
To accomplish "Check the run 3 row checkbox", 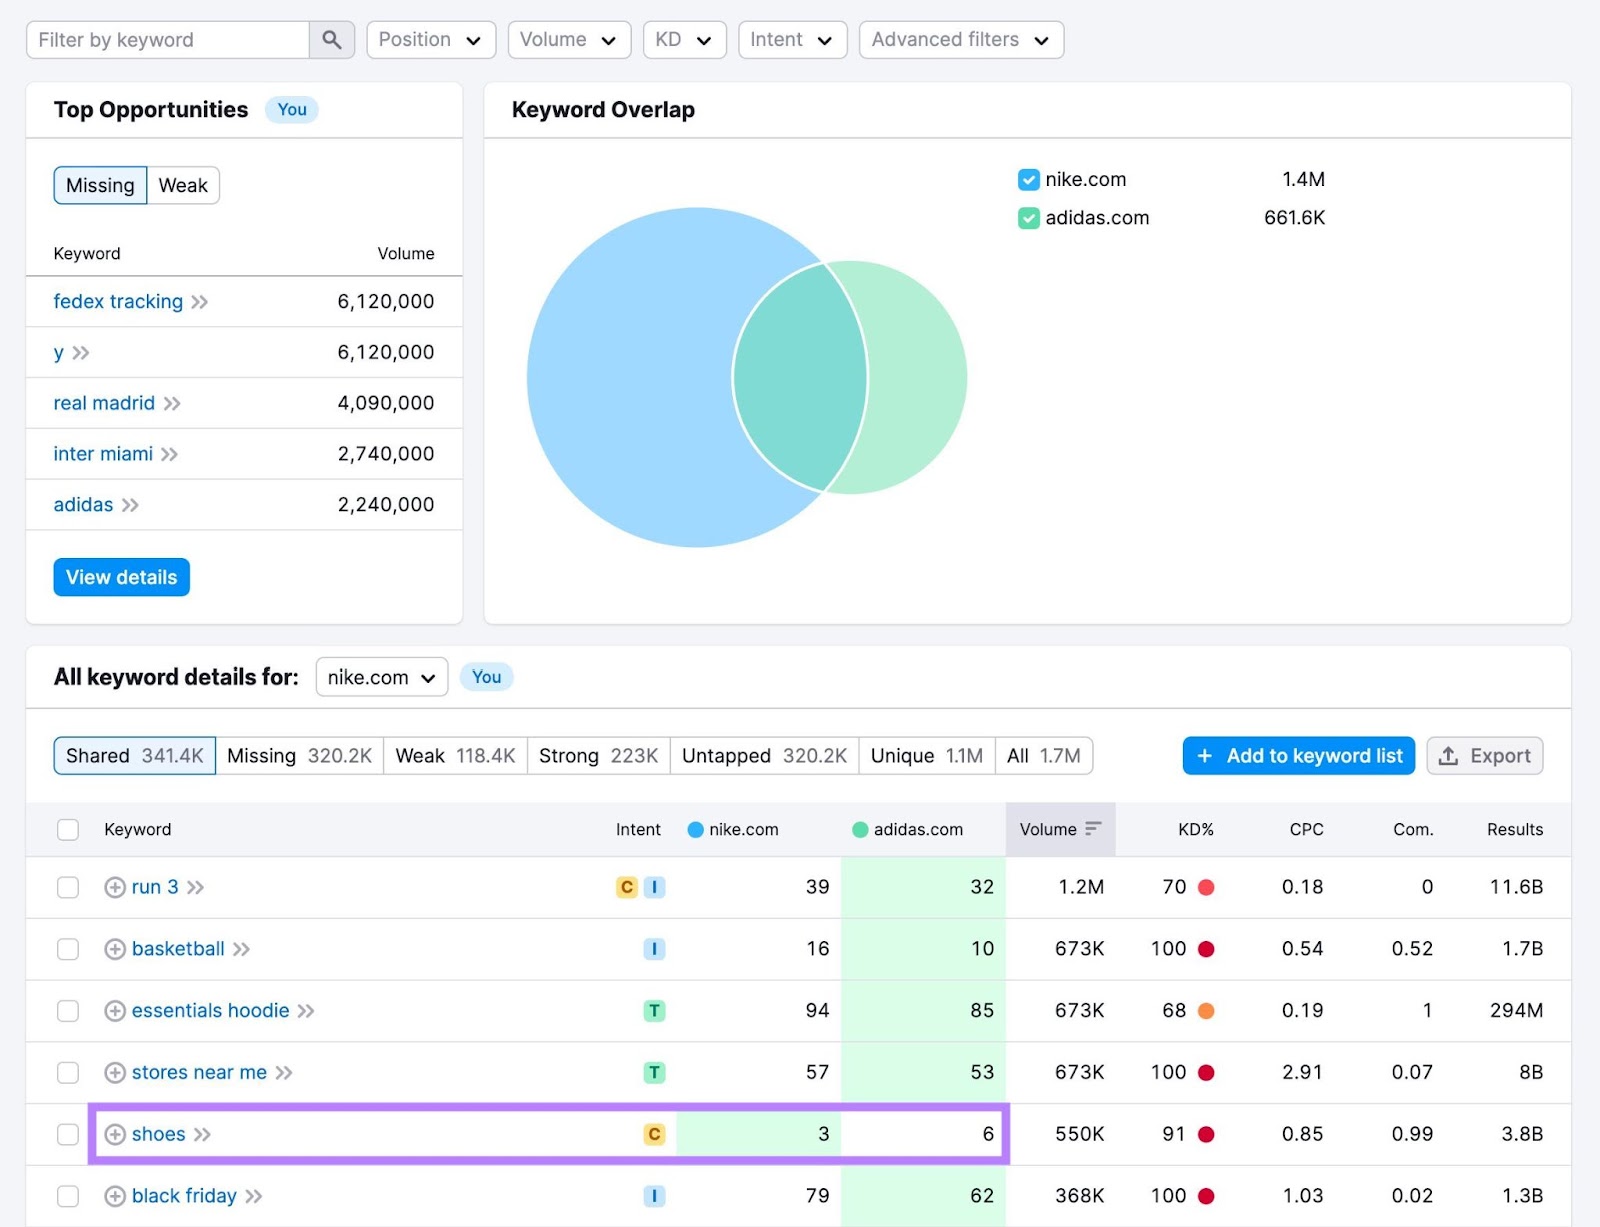I will pyautogui.click(x=68, y=888).
